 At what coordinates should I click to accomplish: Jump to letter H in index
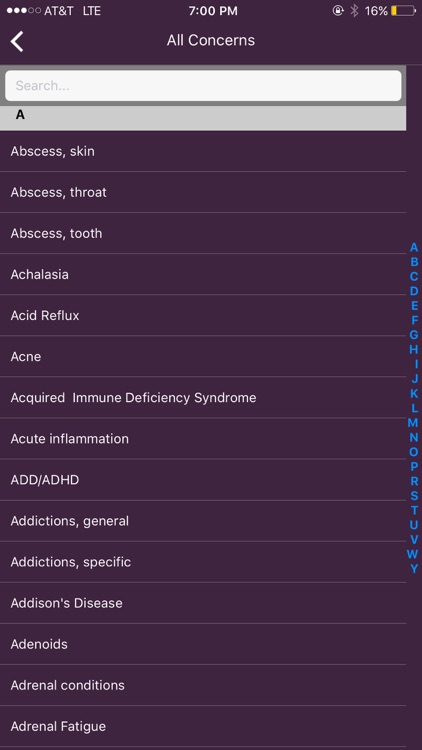coord(414,350)
